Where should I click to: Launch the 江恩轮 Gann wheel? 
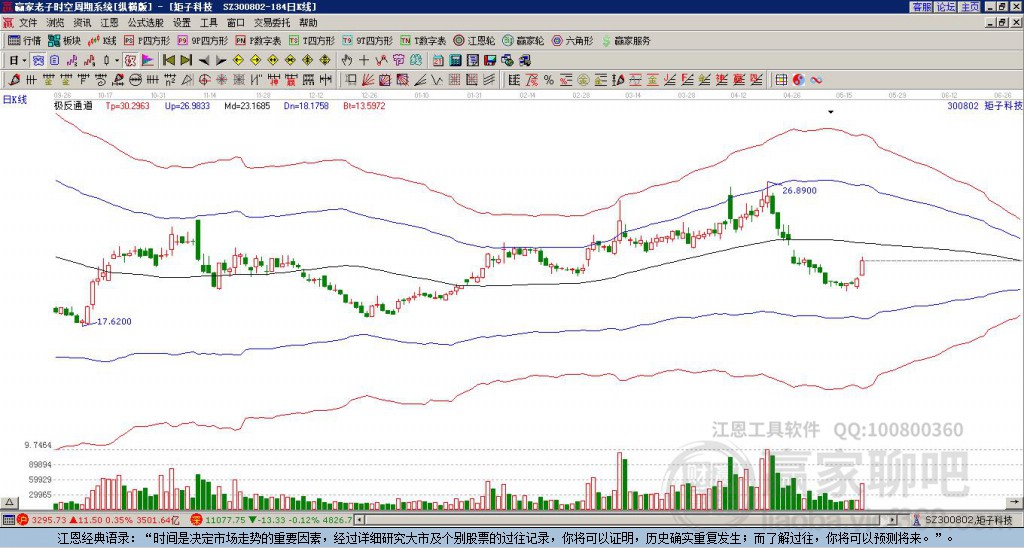[474, 40]
